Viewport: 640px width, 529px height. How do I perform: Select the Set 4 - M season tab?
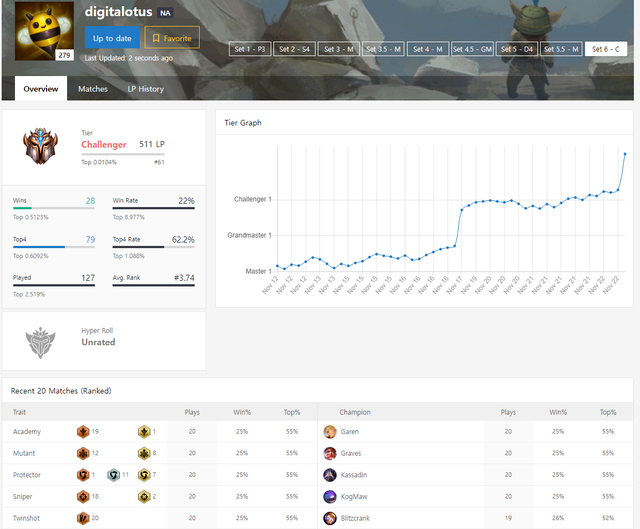428,49
